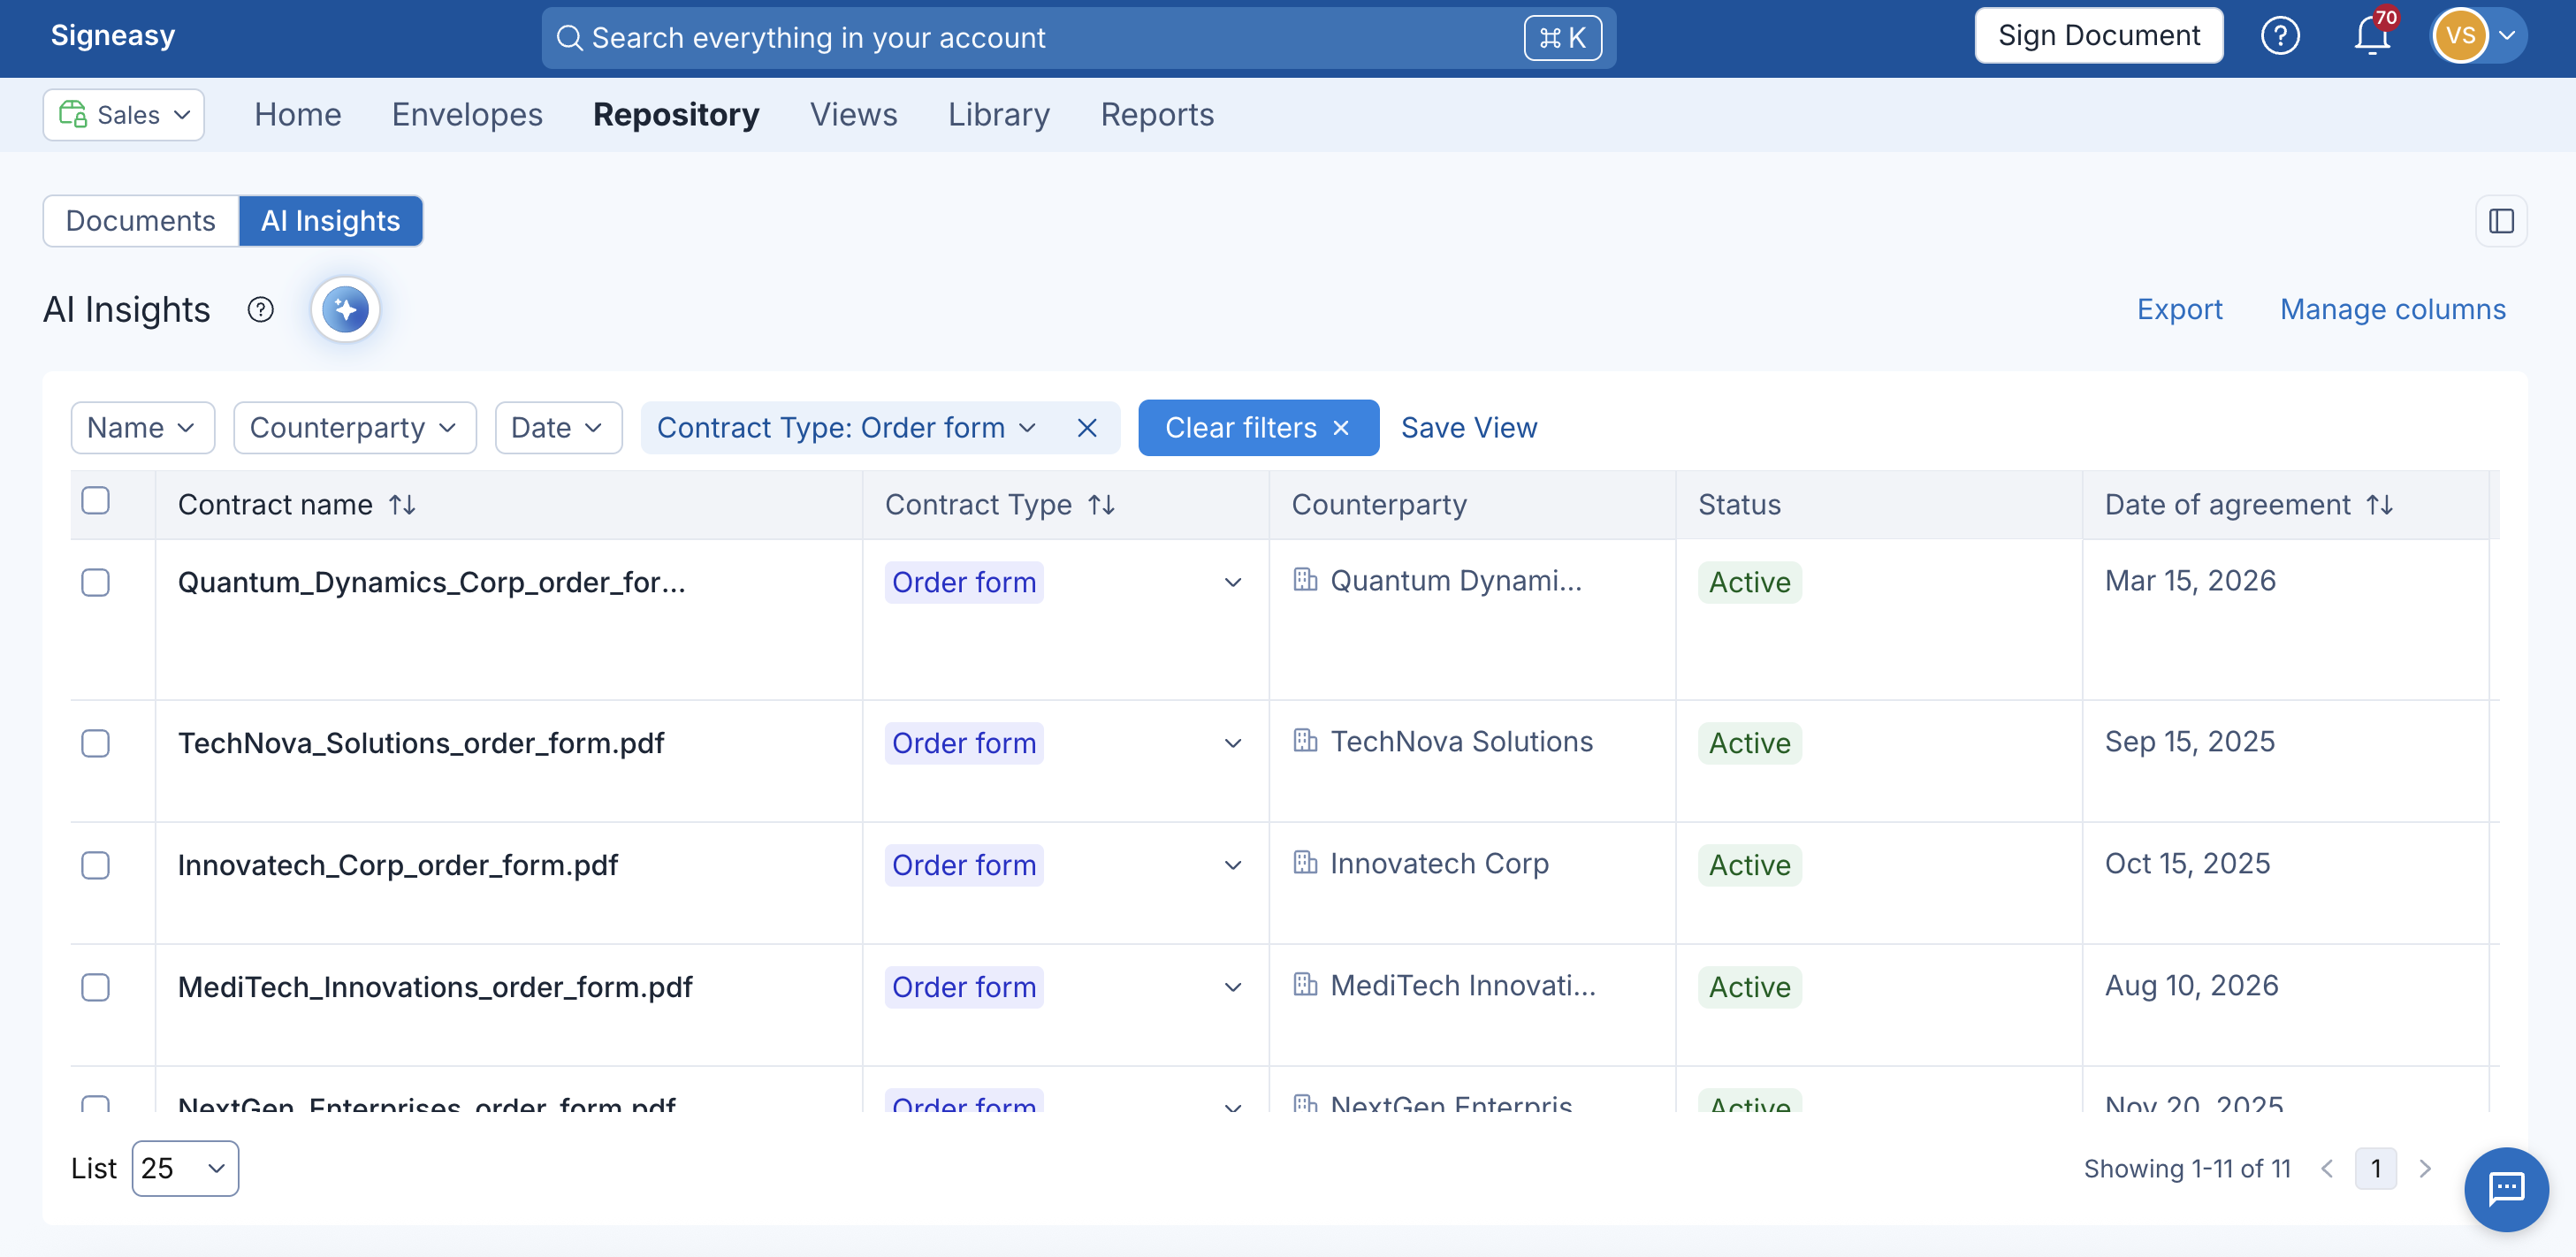This screenshot has width=2576, height=1257.
Task: Expand contract type dropdown for Innovatech row
Action: [x=1233, y=865]
